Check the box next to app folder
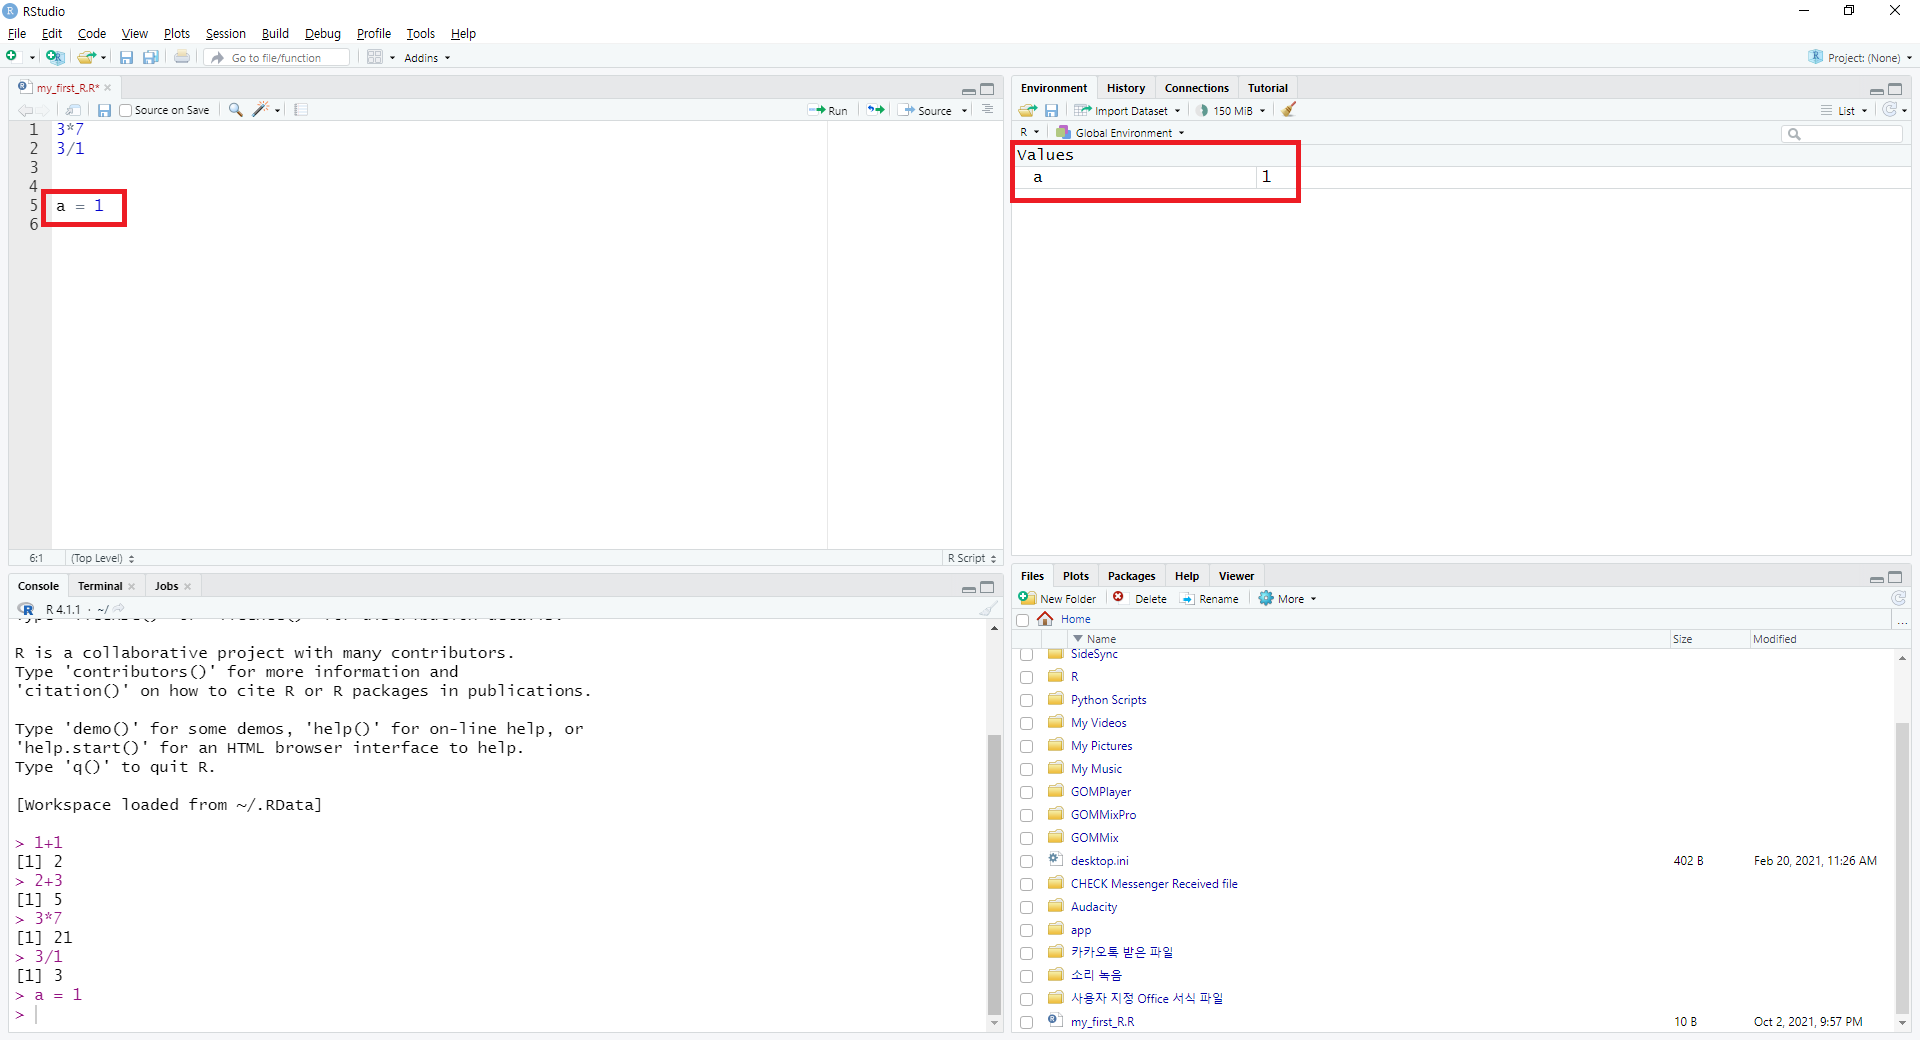This screenshot has height=1040, width=1920. coord(1026,930)
